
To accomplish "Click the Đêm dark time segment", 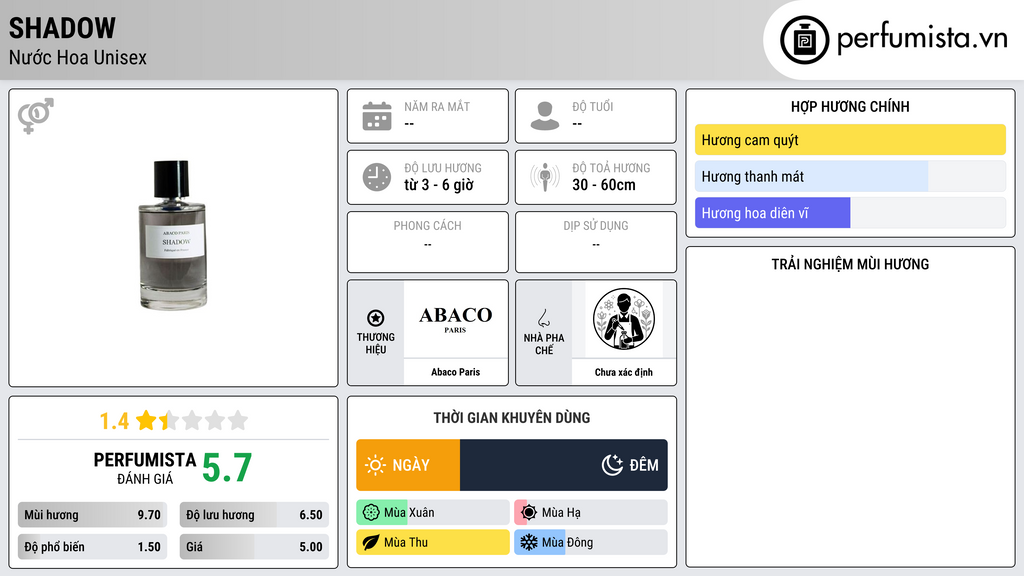I will pos(564,465).
